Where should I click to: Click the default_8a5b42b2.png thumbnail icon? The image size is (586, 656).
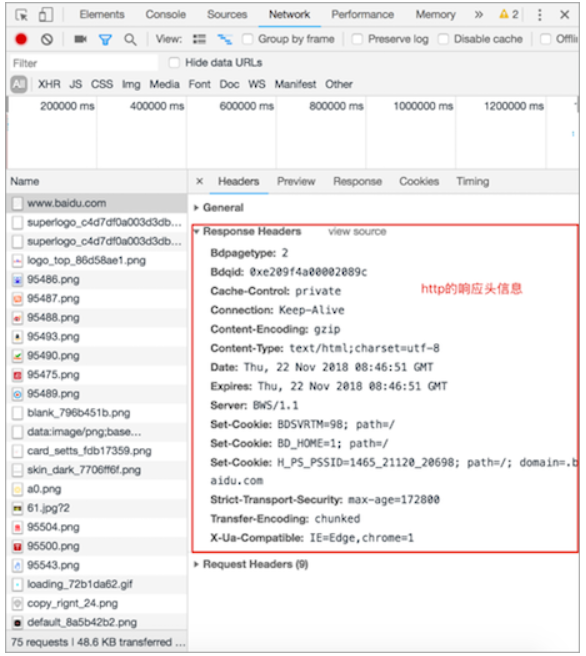point(17,623)
